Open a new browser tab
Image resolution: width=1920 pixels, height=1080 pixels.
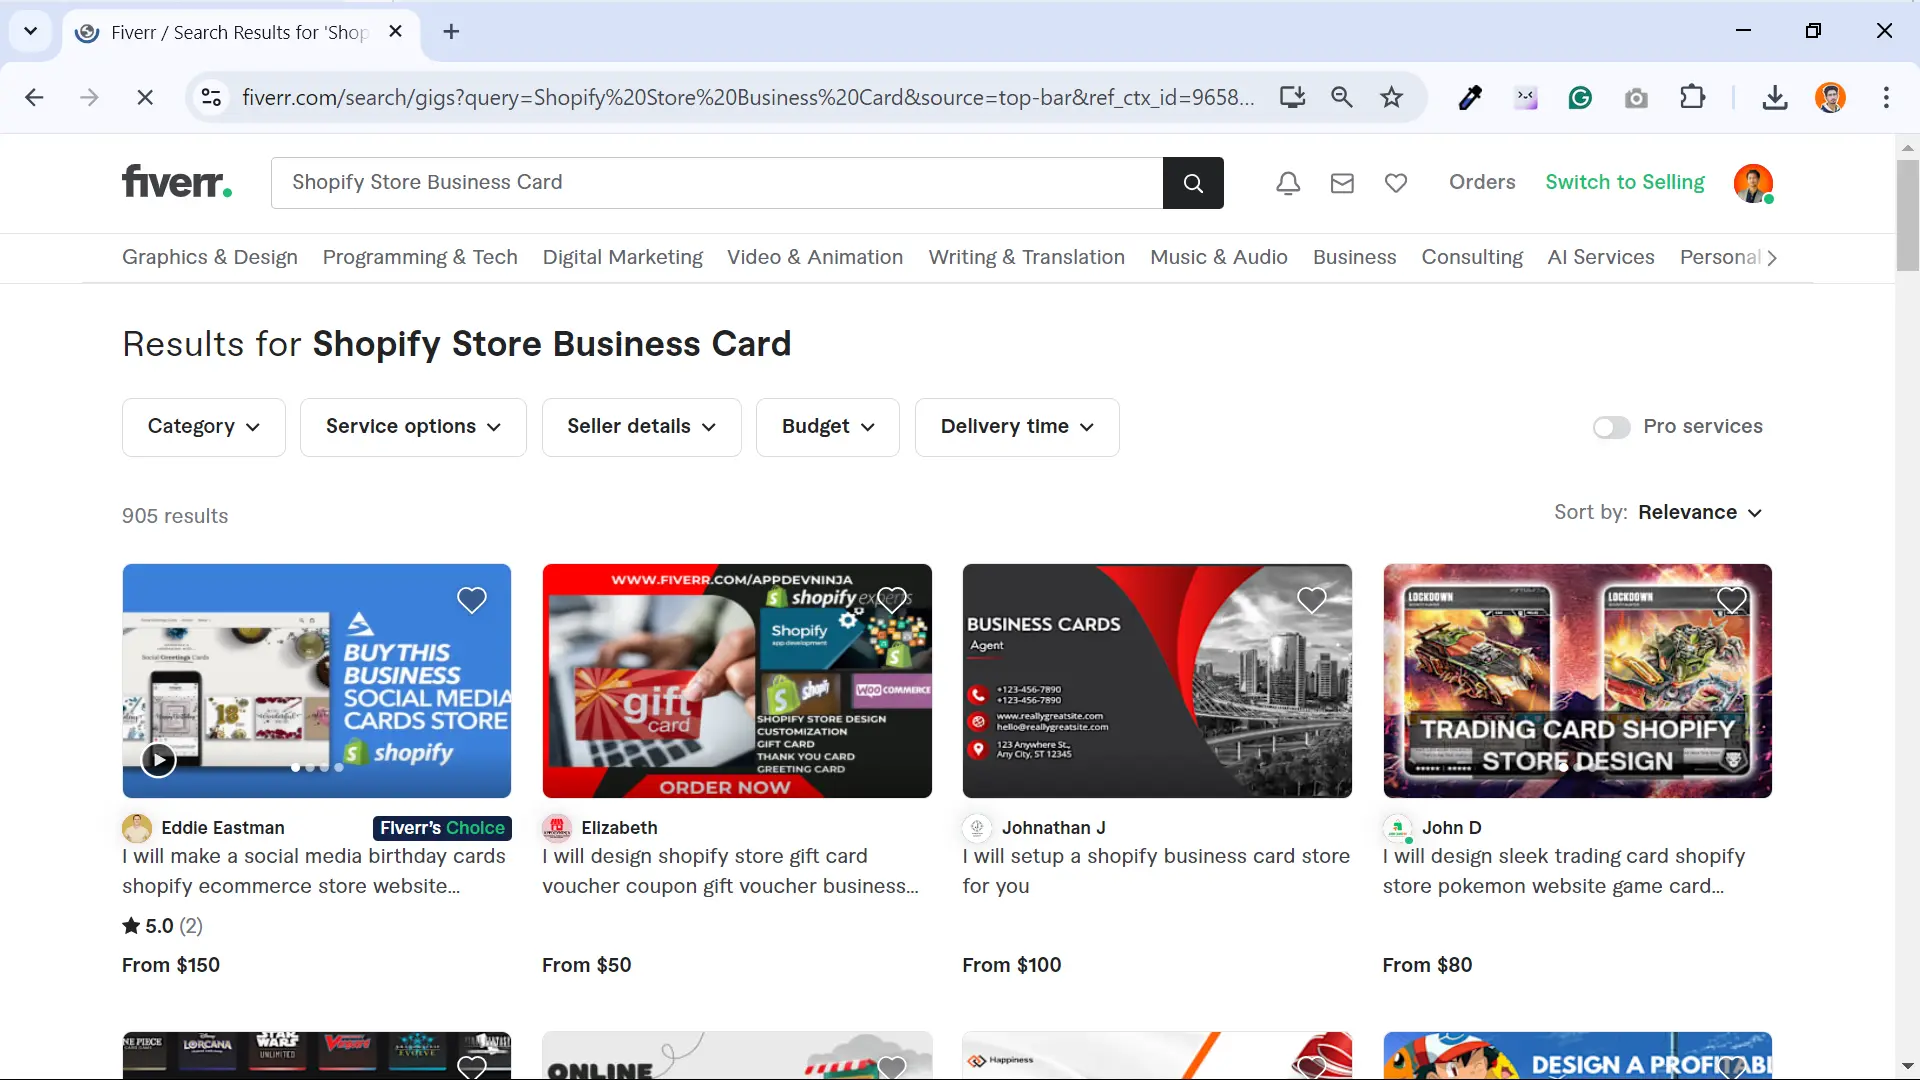[x=451, y=32]
